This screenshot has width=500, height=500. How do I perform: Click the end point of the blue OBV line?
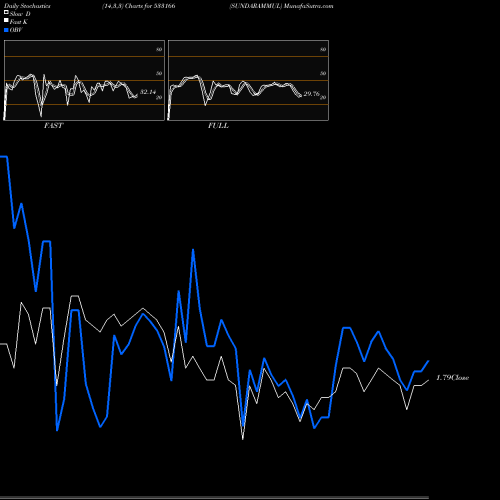(x=428, y=361)
